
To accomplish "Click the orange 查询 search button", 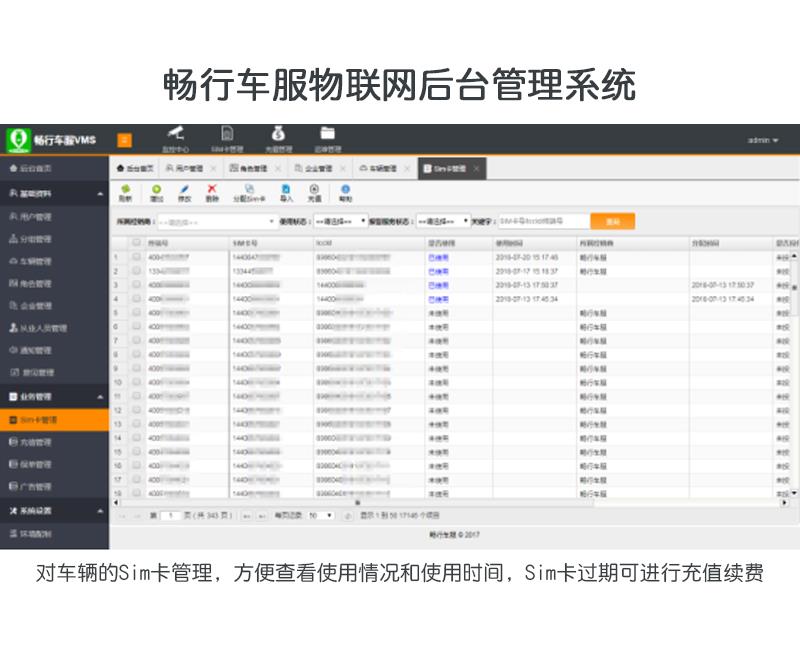I will (612, 222).
